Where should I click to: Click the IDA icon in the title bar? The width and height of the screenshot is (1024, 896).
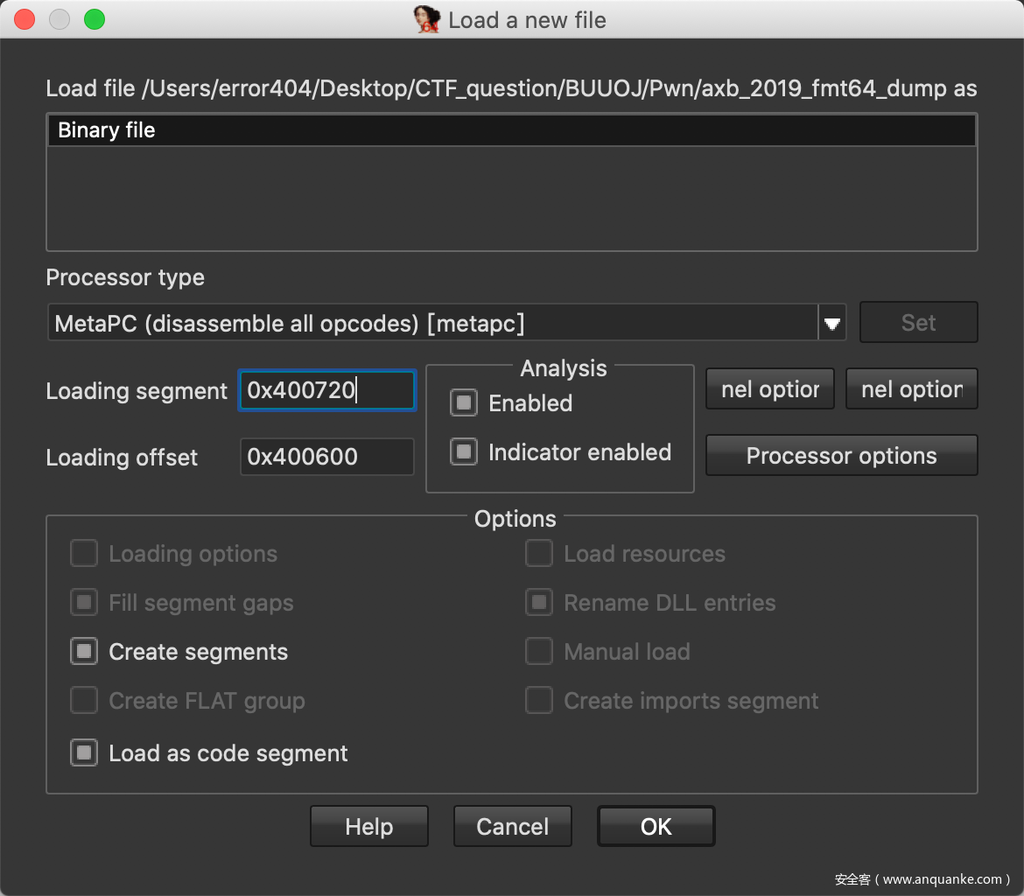427,20
